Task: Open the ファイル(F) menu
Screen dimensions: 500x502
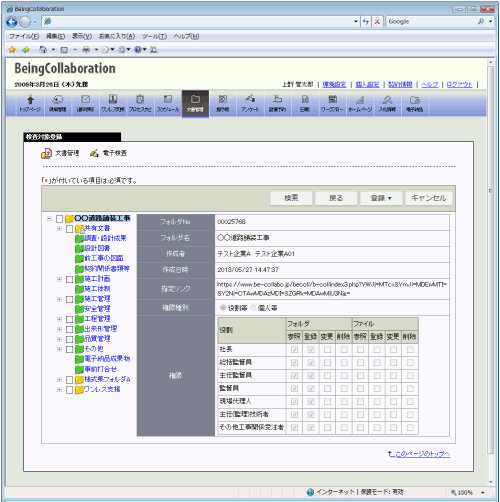Action: [x=24, y=36]
